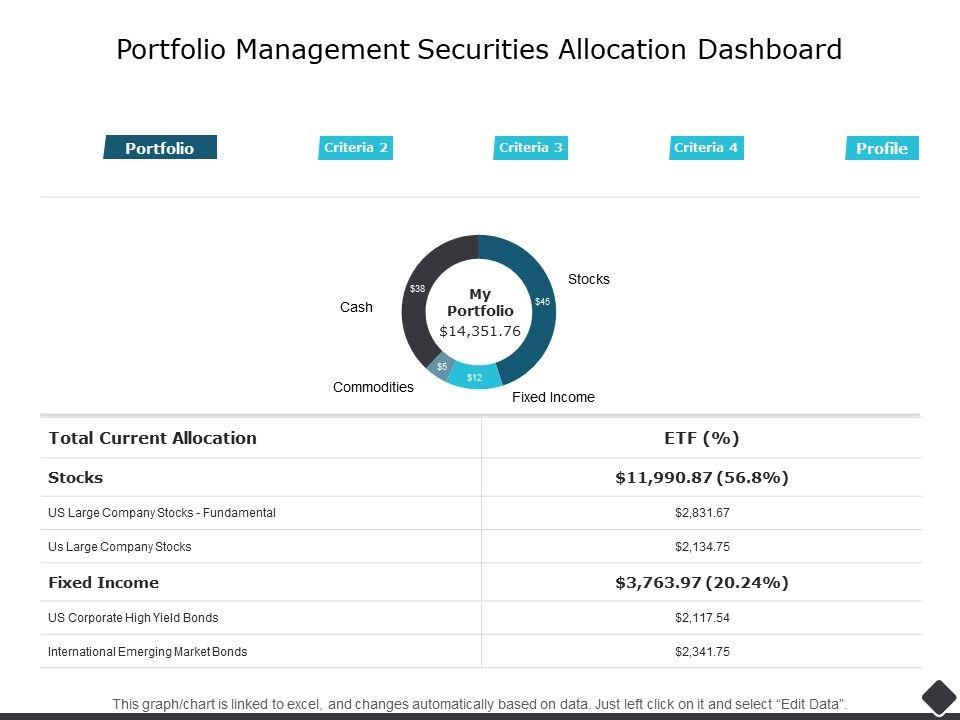Screen dimensions: 960x720
Task: Select the $38 Cash donut segment
Action: pos(418,290)
